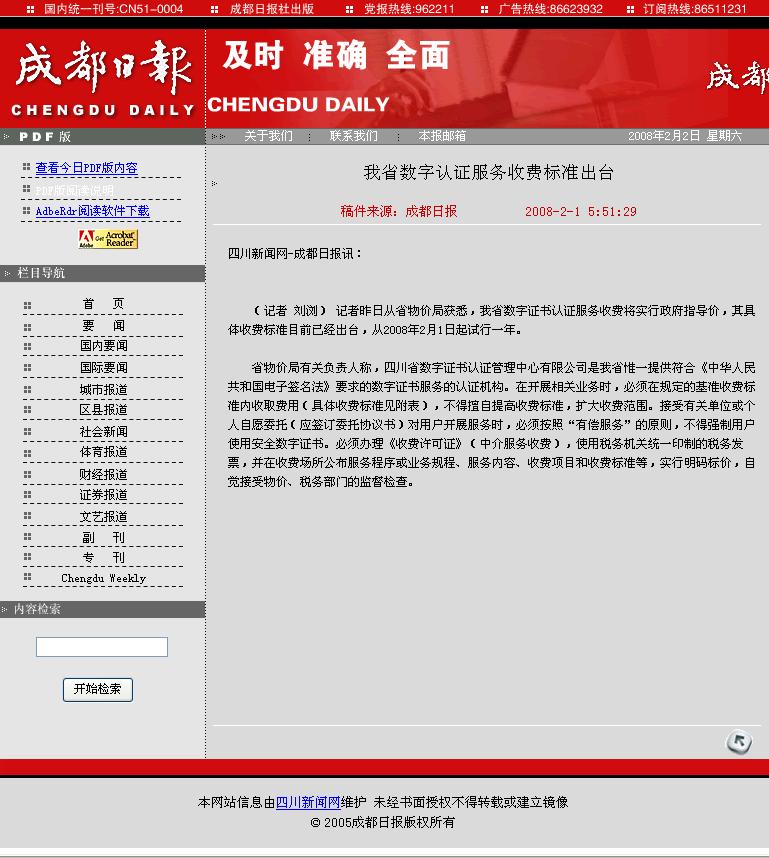Screen dimensions: 769x858
Task: Click the 内容检索 search input field
Action: pyautogui.click(x=102, y=647)
